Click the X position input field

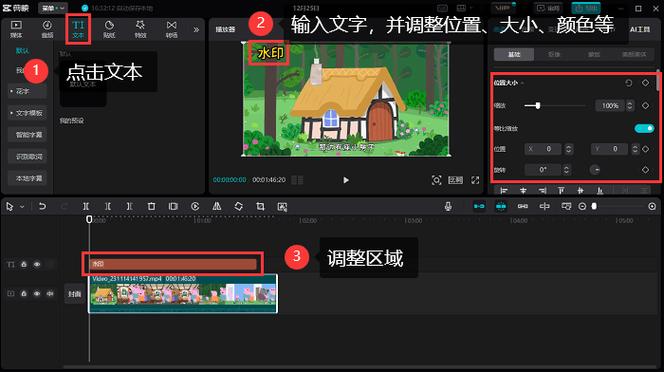(x=544, y=149)
